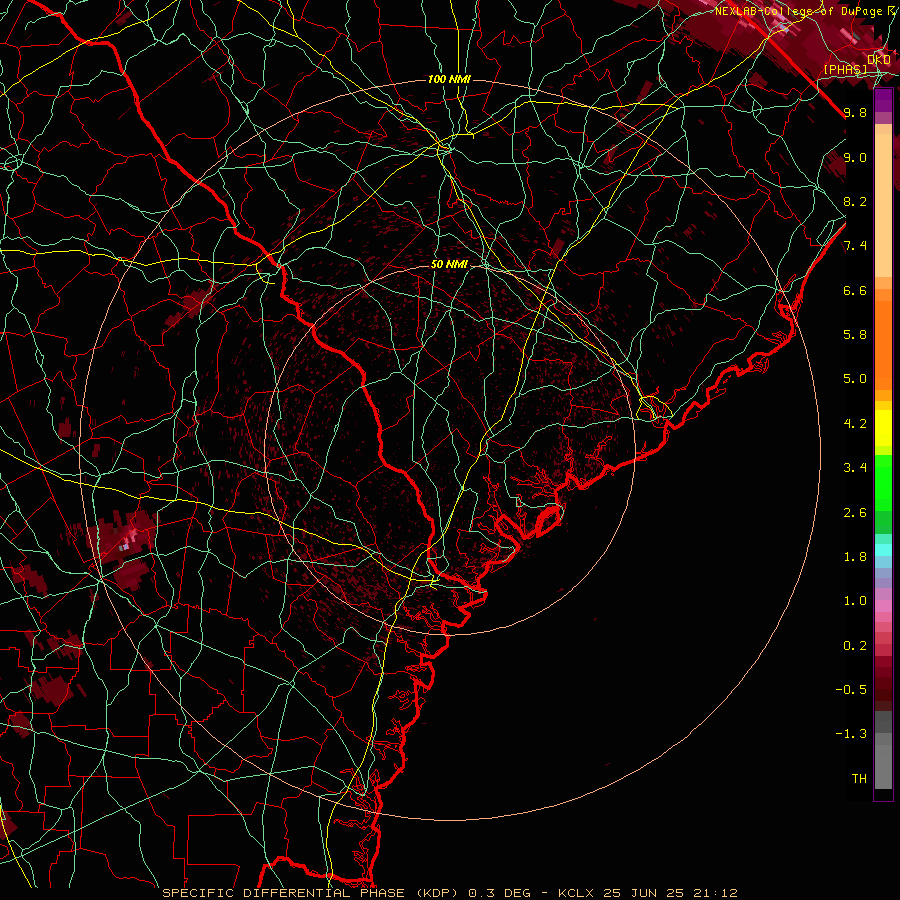The width and height of the screenshot is (900, 900).
Task: Click the 25 JUN 25 21:12 timestamp
Action: (x=670, y=893)
